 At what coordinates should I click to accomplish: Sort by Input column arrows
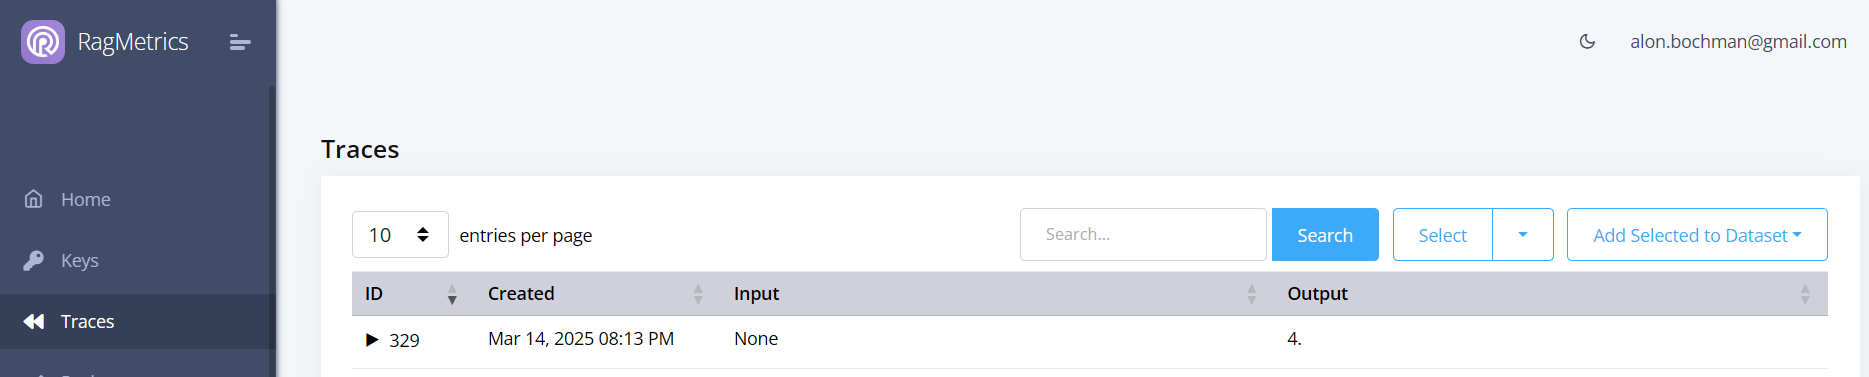[x=1251, y=294]
